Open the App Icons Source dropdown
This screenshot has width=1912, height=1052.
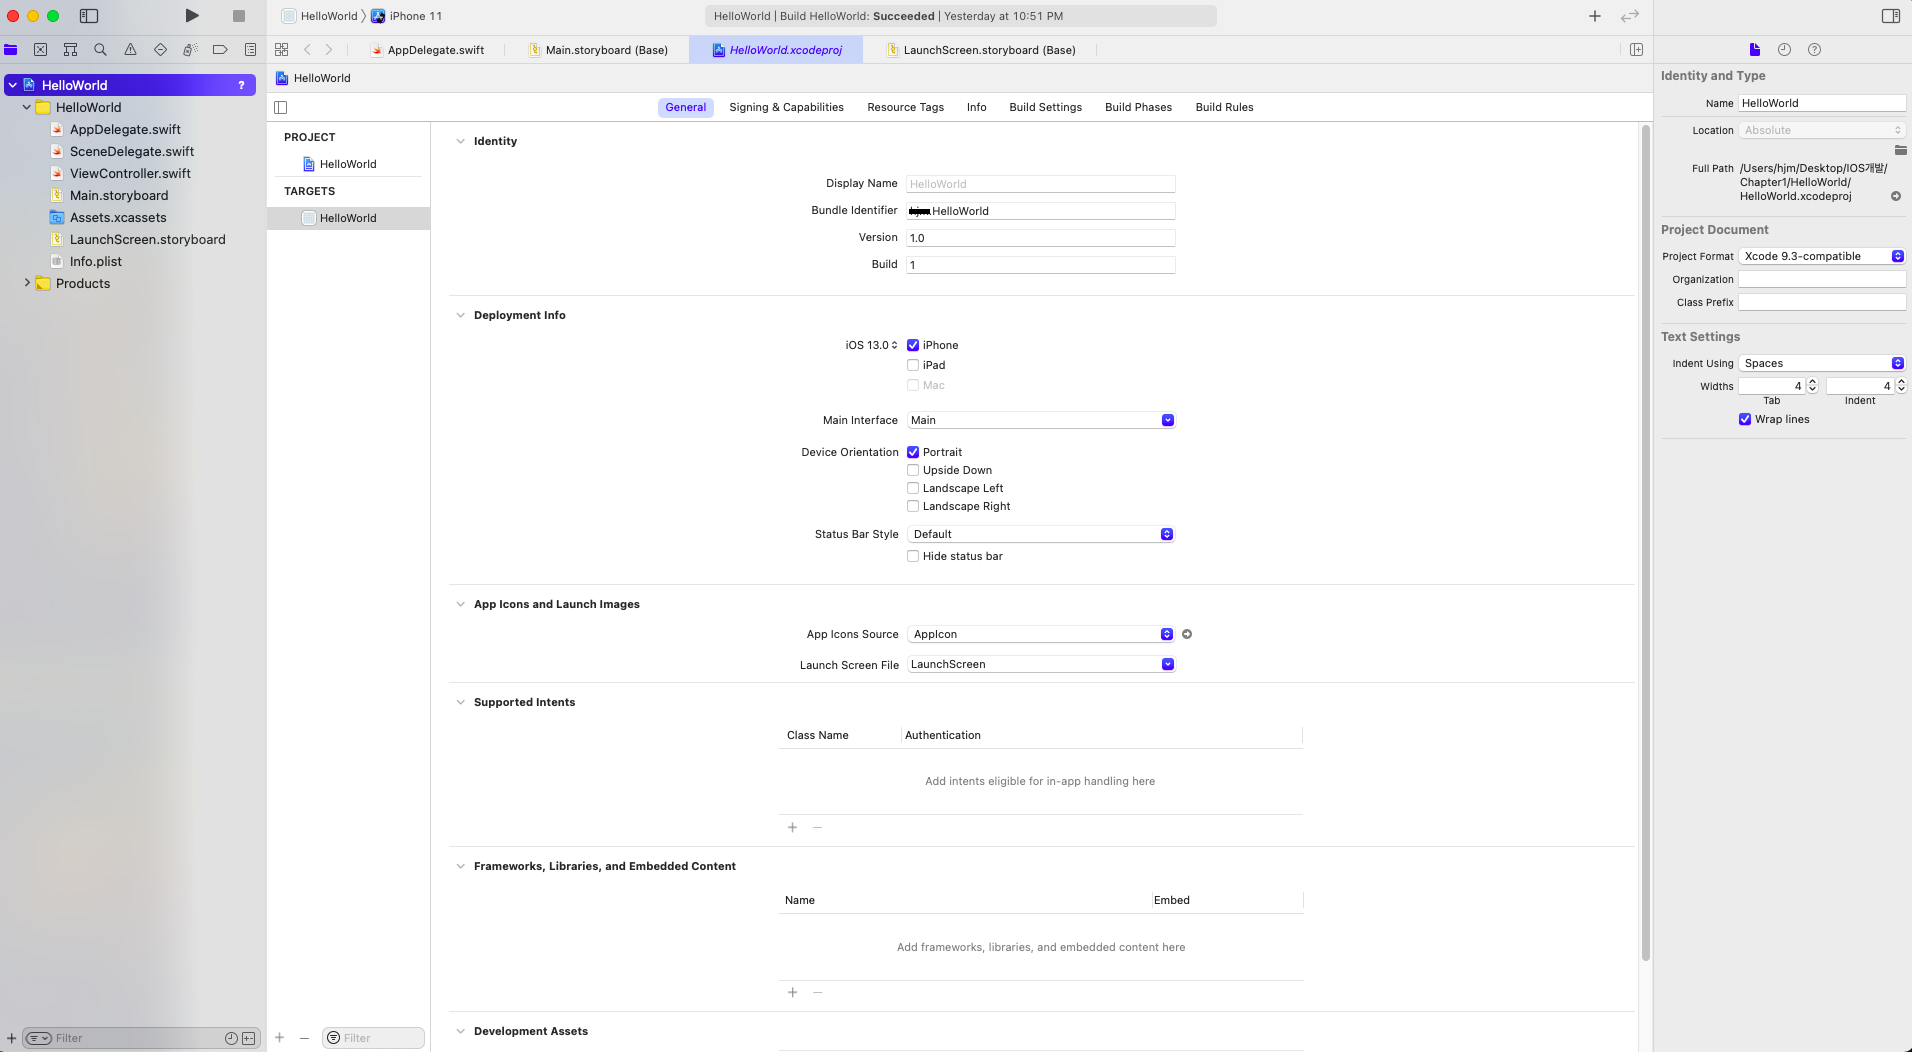coord(1041,634)
